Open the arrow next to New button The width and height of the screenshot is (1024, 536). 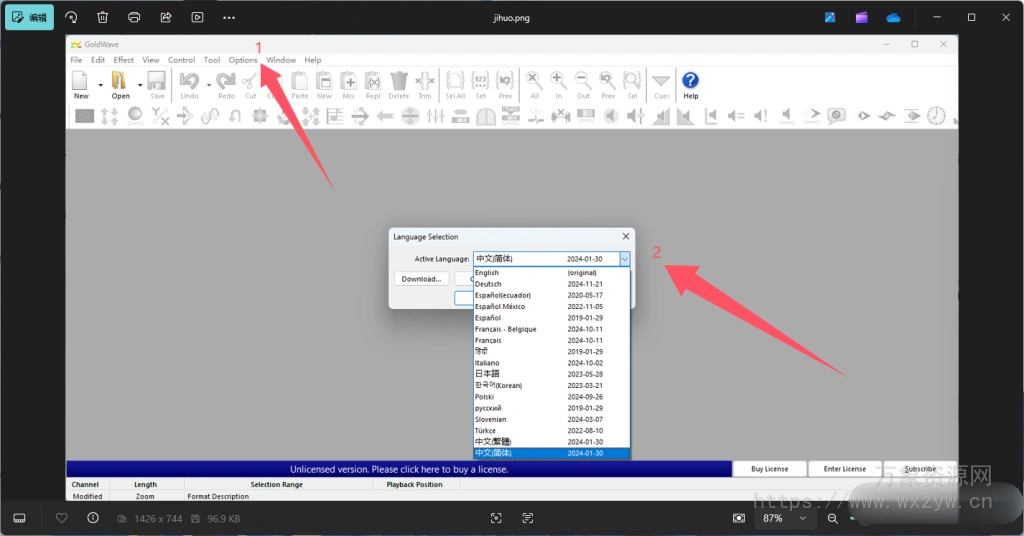pyautogui.click(x=100, y=85)
